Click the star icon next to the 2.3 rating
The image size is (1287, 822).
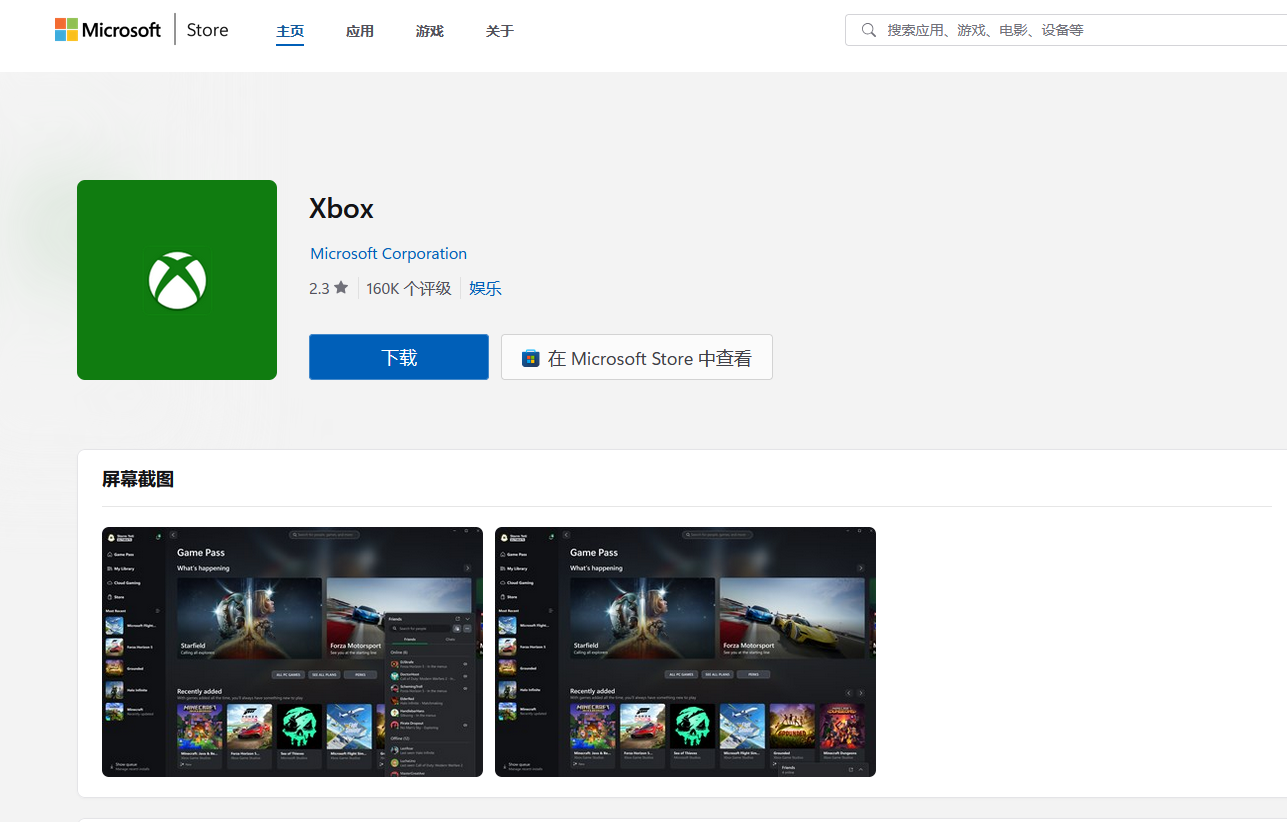pos(342,287)
